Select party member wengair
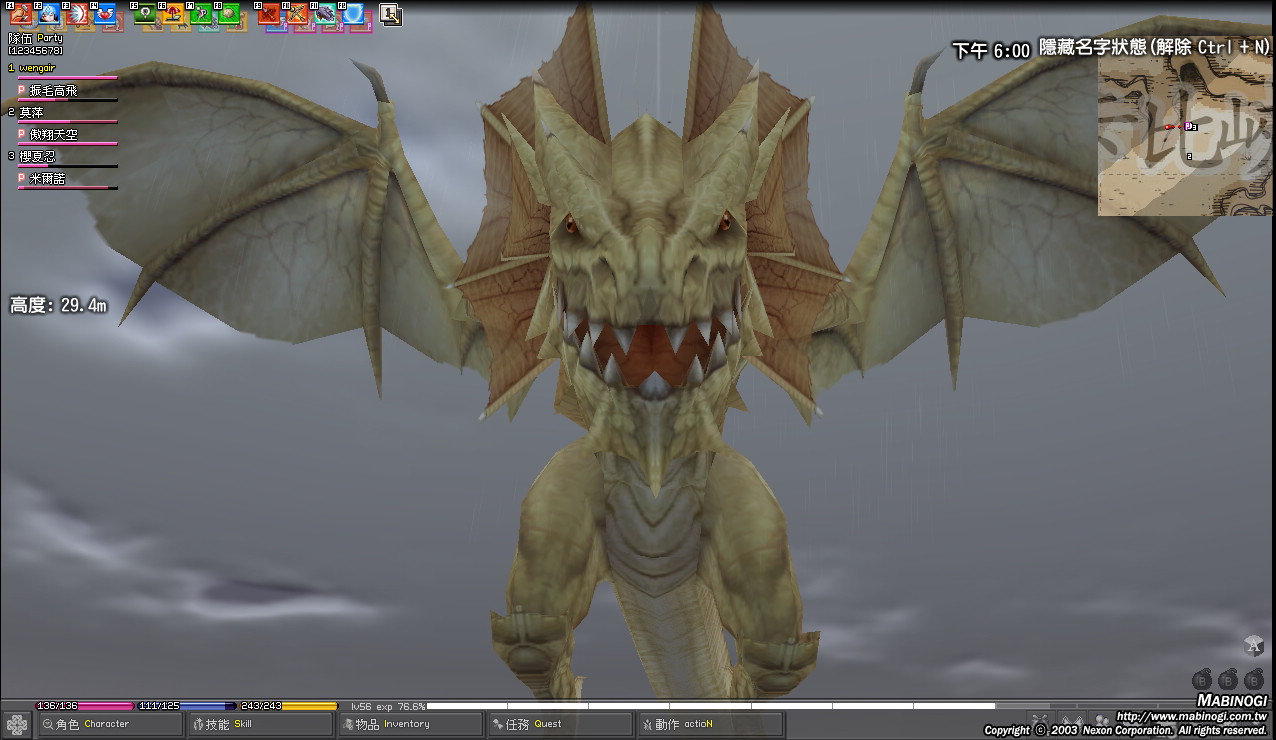The height and width of the screenshot is (740, 1276). (x=38, y=68)
